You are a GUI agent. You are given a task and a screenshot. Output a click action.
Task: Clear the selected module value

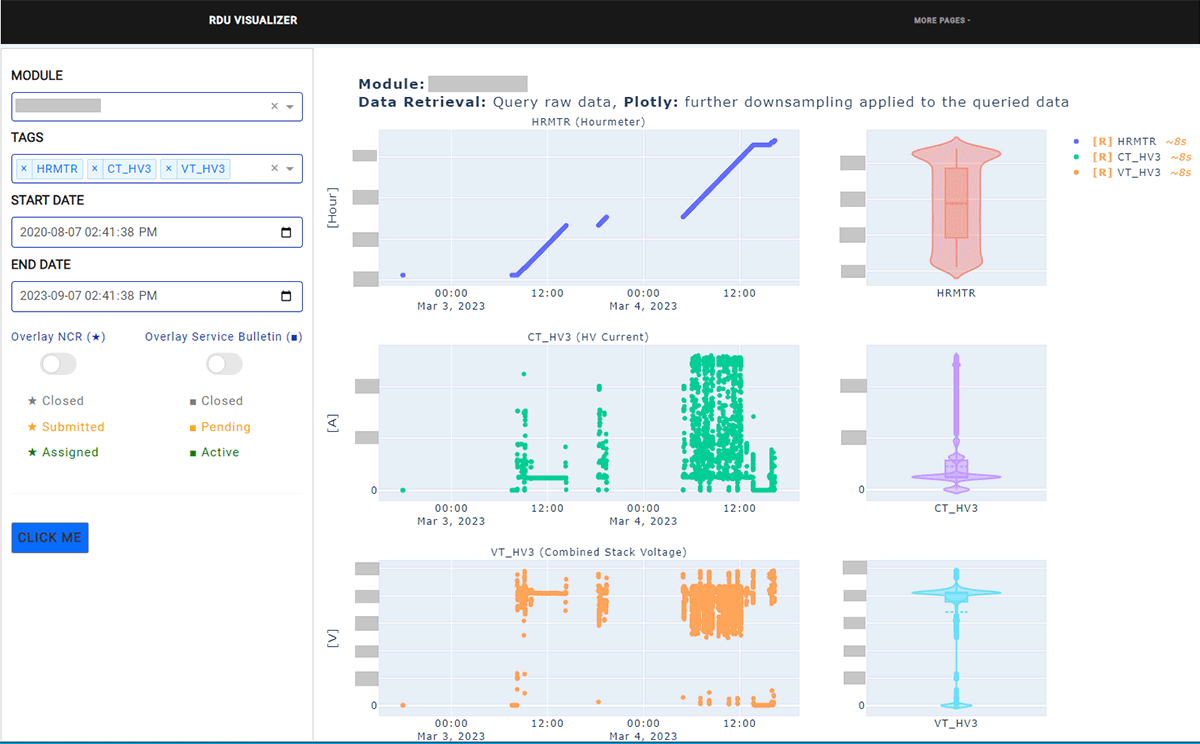pos(274,107)
